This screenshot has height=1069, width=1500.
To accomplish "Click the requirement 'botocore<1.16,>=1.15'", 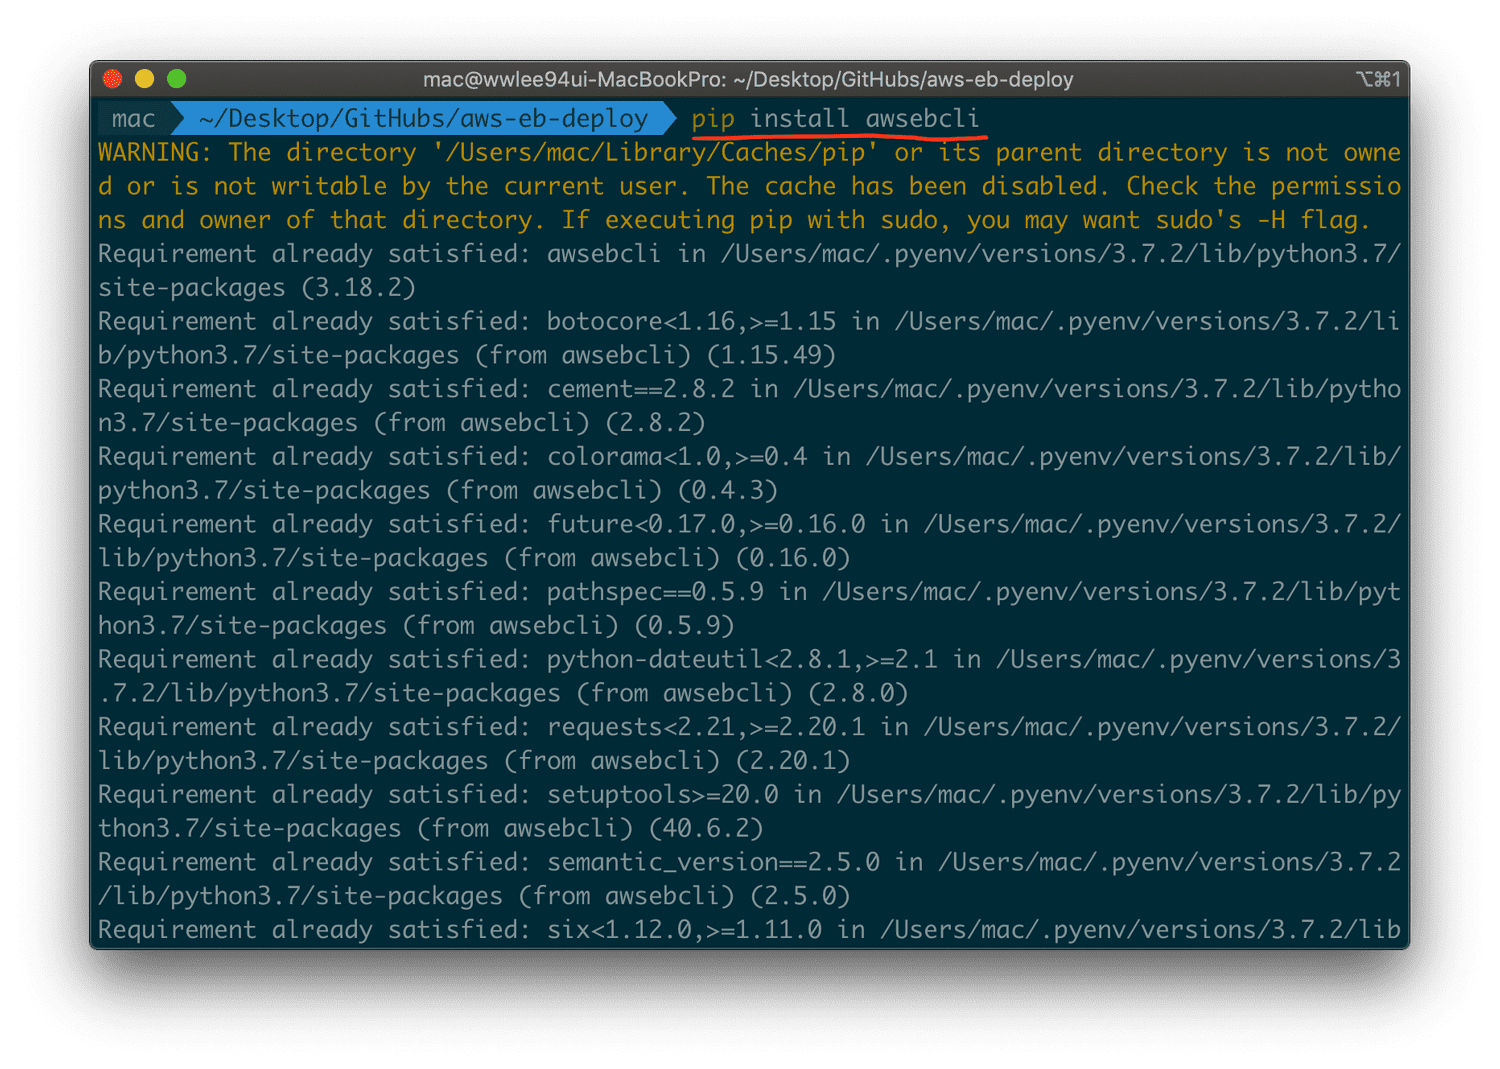I will coord(691,322).
